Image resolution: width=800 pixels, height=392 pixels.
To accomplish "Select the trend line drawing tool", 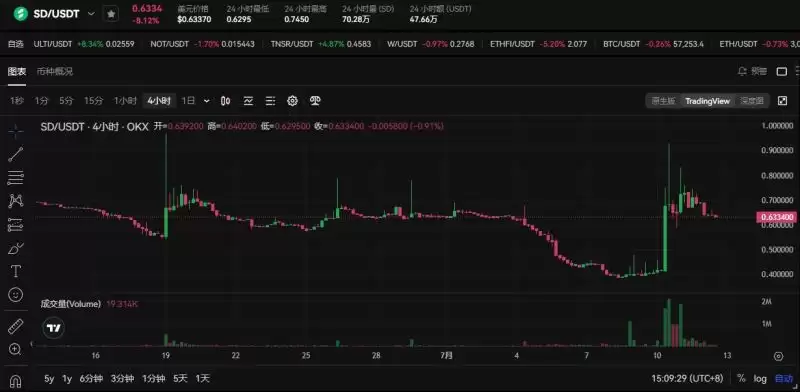I will pyautogui.click(x=16, y=154).
